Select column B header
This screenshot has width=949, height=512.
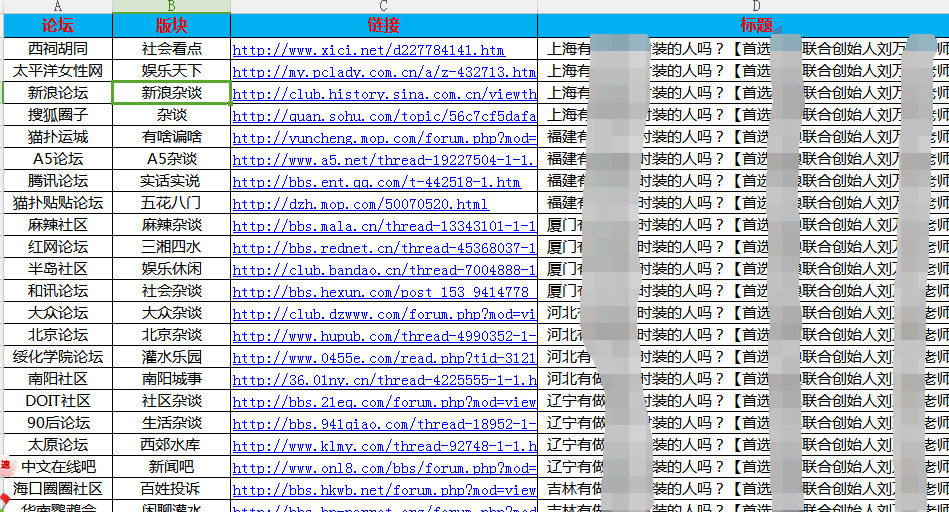(171, 6)
